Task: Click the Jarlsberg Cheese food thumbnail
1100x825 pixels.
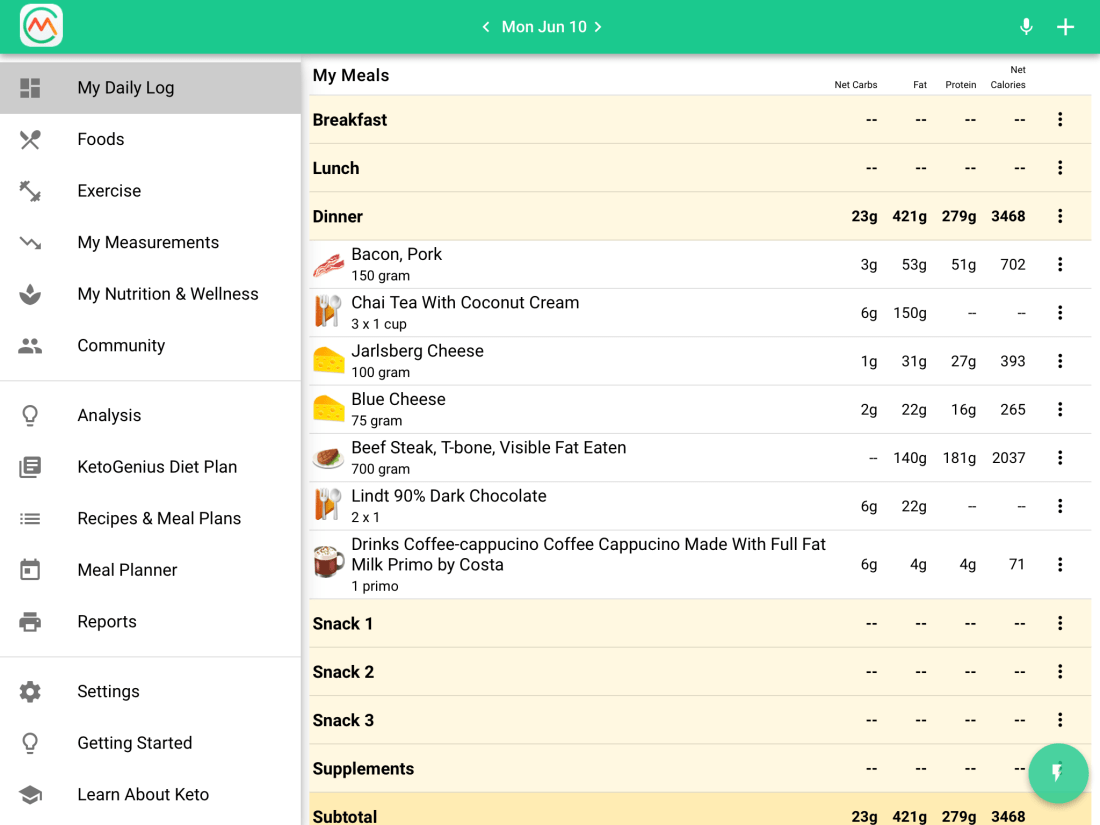Action: pyautogui.click(x=328, y=361)
